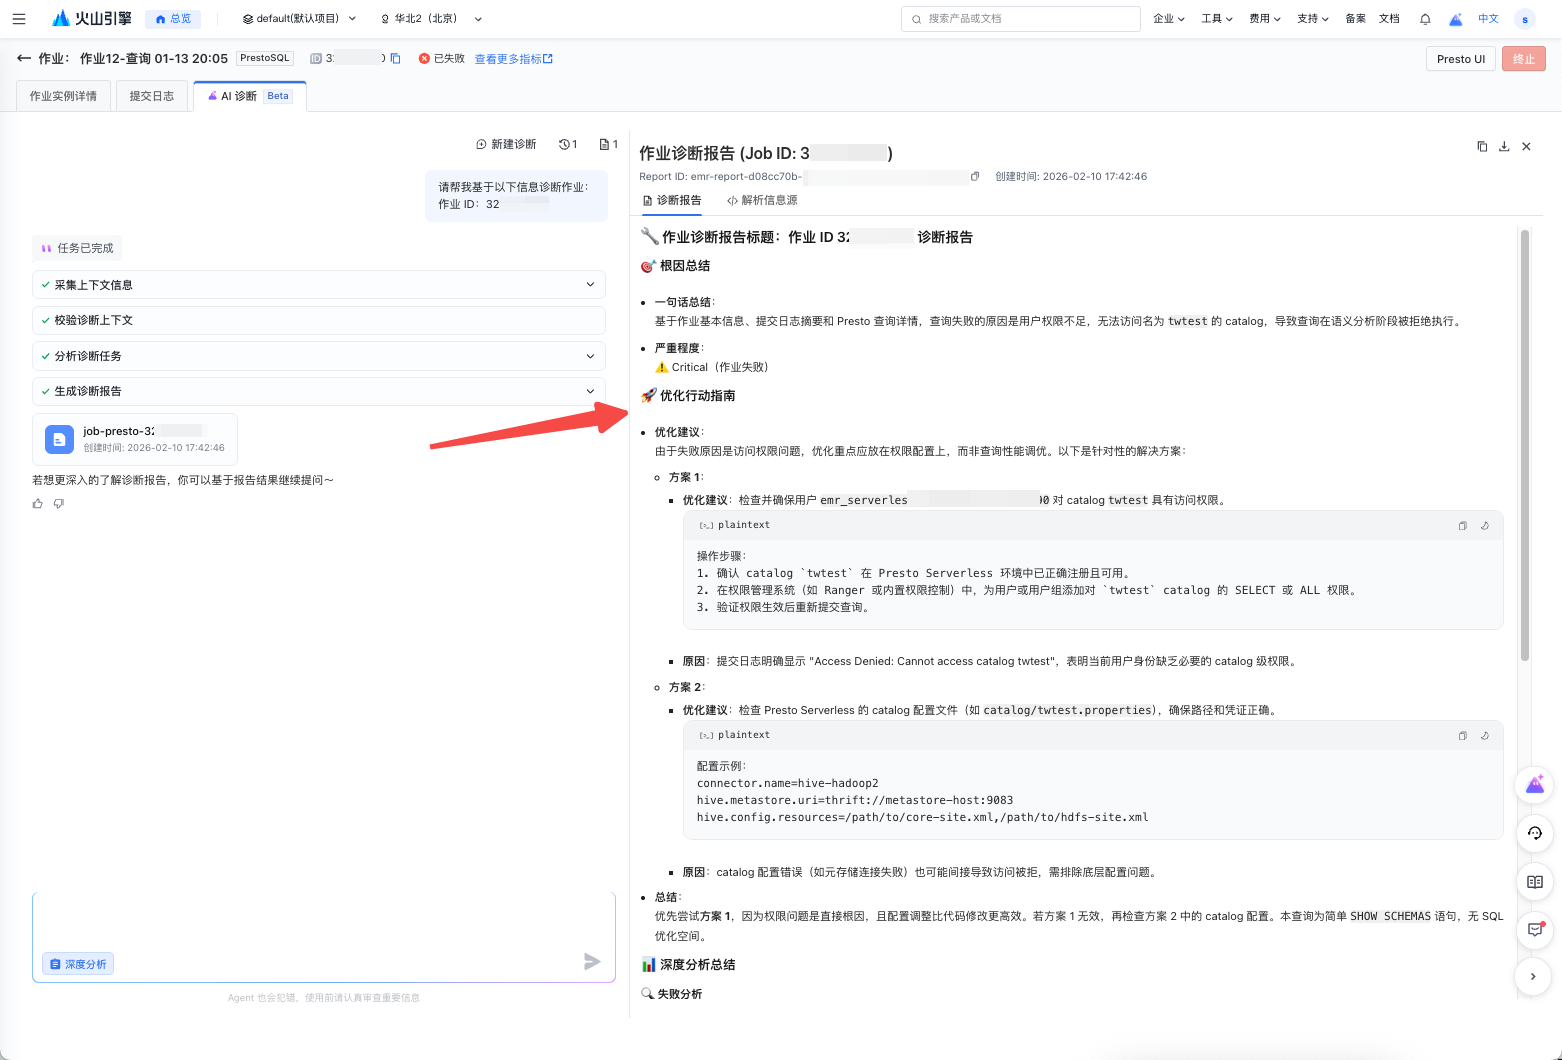Image resolution: width=1562 pixels, height=1060 pixels.
Task: Click the Presto UI button
Action: click(x=1460, y=59)
